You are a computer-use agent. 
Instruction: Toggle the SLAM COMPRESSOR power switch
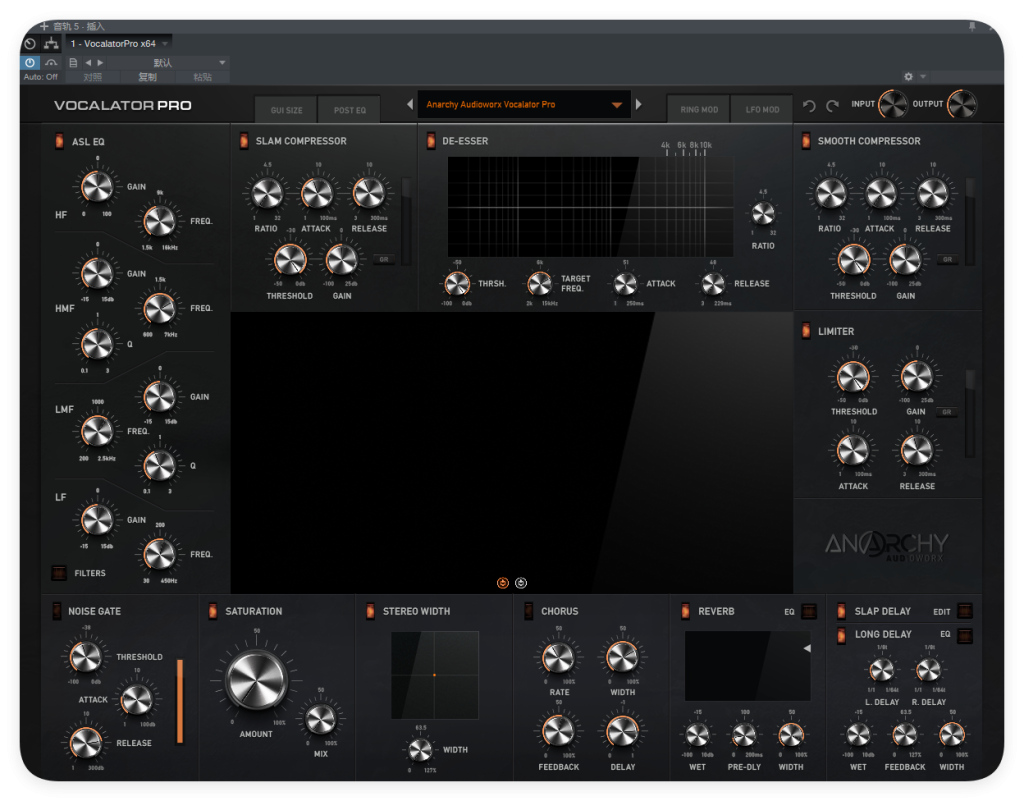pos(244,140)
